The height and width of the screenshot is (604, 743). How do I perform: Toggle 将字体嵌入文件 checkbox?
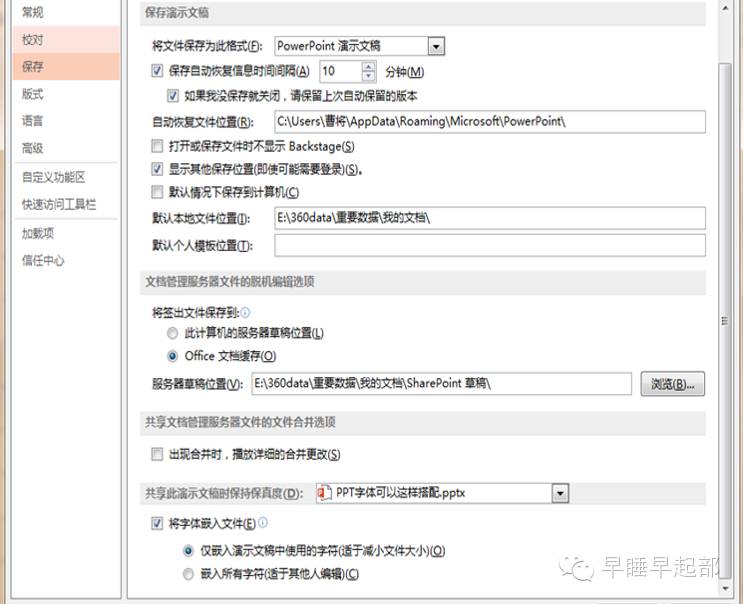coord(157,523)
